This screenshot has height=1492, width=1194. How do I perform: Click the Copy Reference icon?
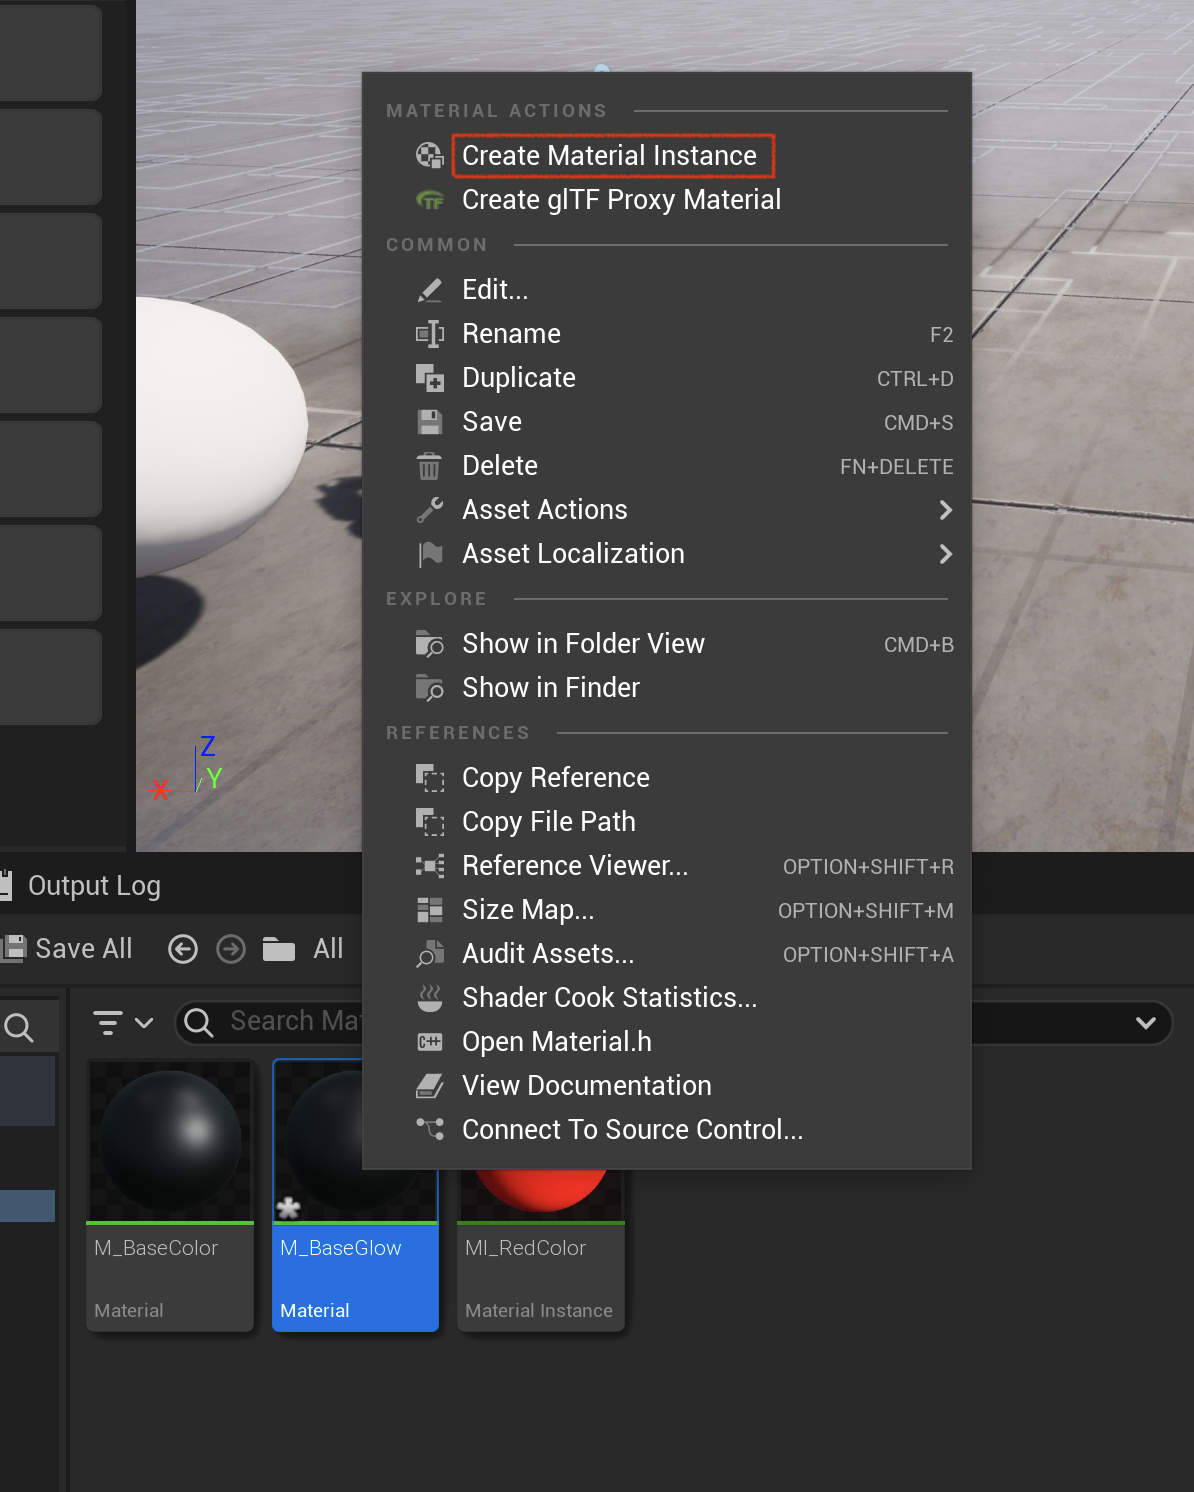tap(429, 778)
